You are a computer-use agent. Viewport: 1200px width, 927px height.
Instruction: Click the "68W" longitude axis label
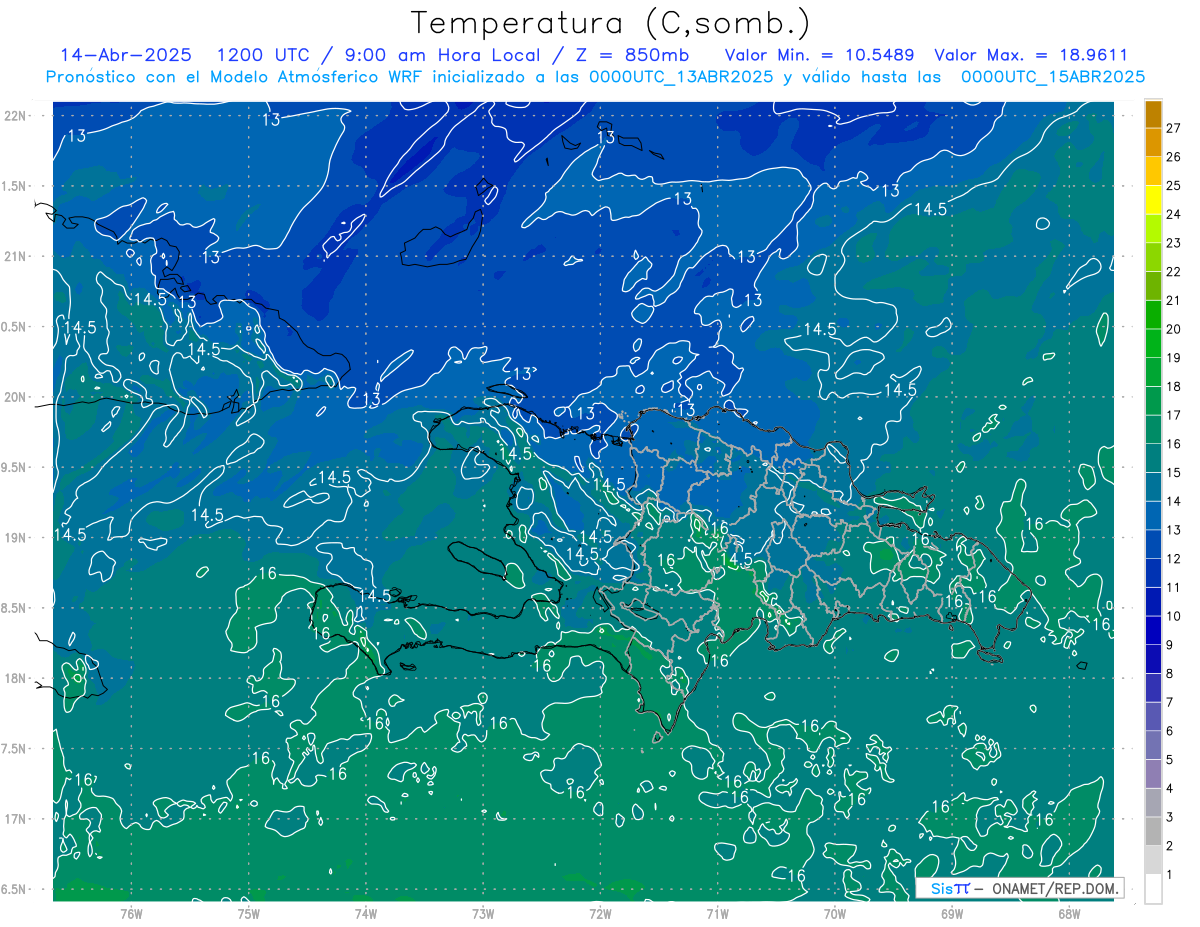[x=1069, y=913]
